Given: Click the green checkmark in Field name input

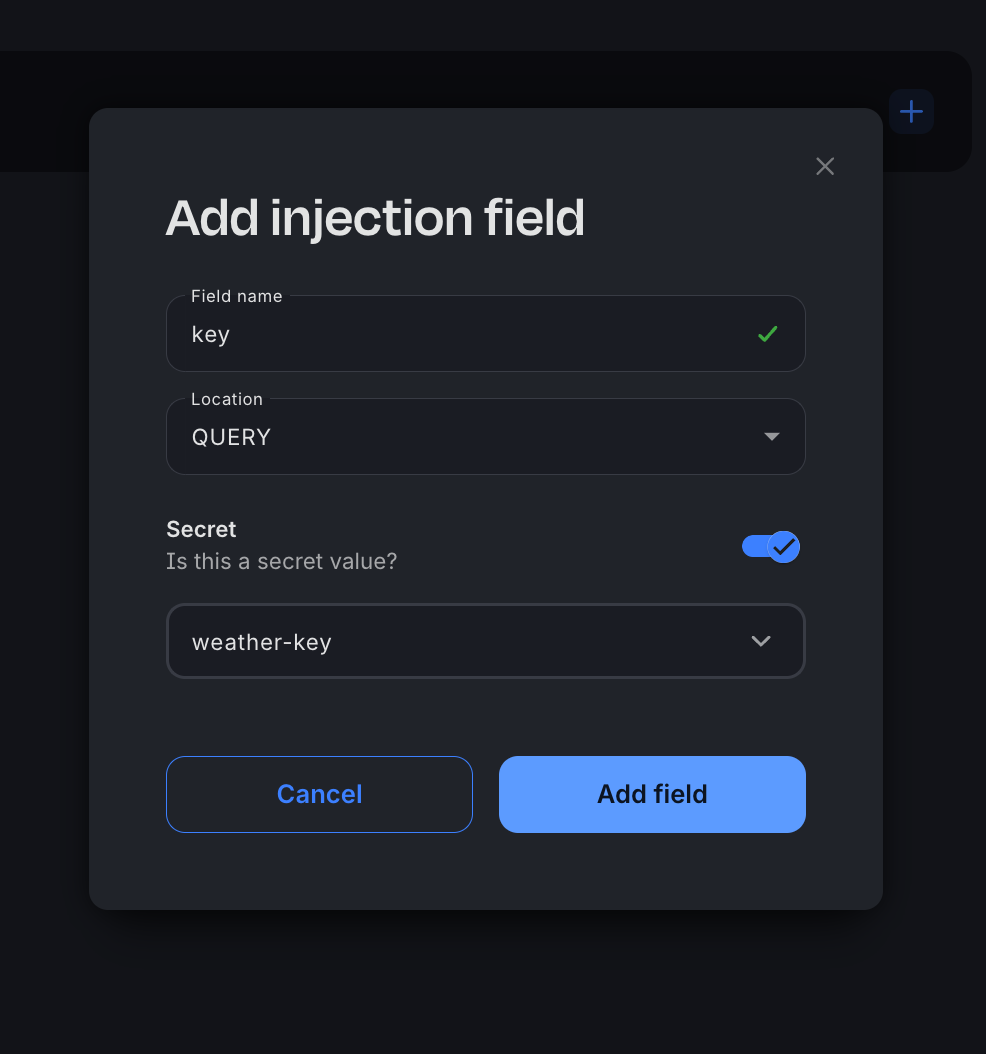Looking at the screenshot, I should (767, 334).
